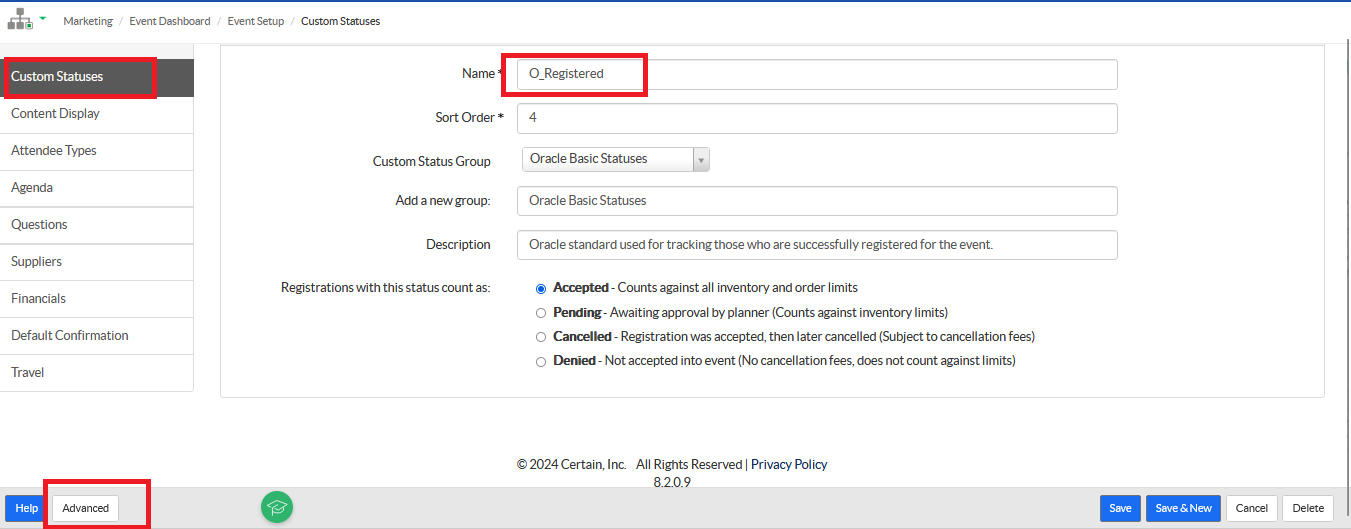Choose the Cancelled radio option
The image size is (1351, 529).
pos(541,337)
